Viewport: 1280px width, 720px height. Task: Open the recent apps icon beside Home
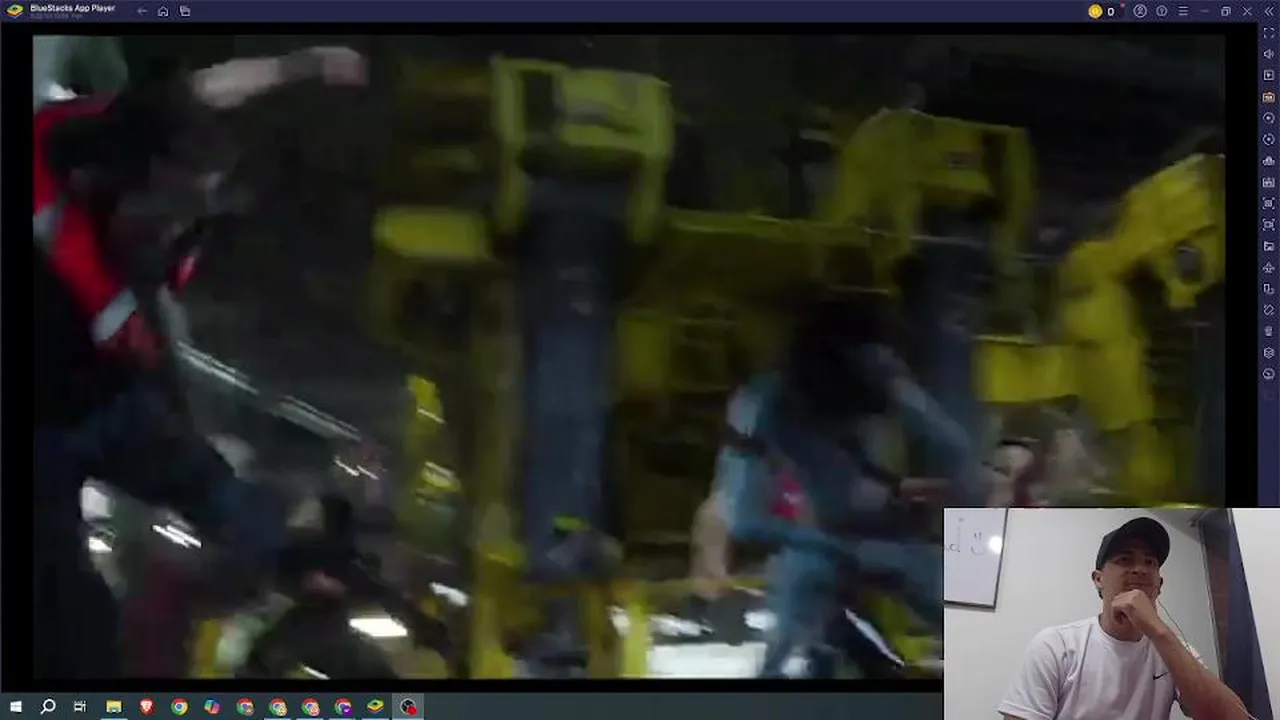(x=185, y=11)
